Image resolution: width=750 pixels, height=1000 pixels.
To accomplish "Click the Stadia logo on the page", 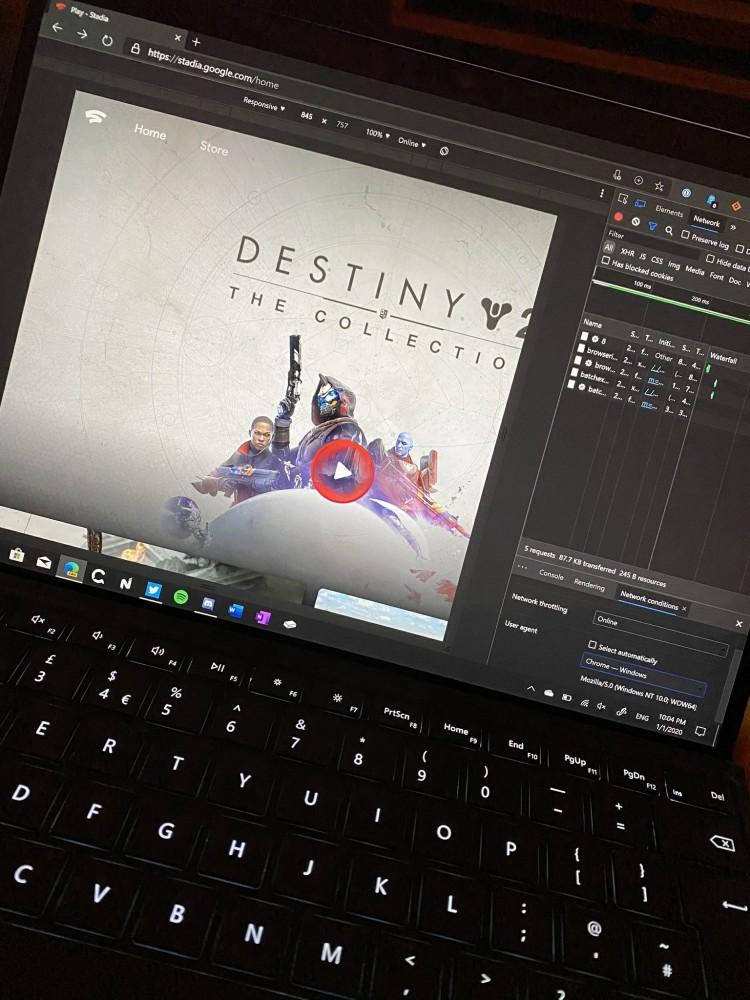I will pyautogui.click(x=96, y=116).
